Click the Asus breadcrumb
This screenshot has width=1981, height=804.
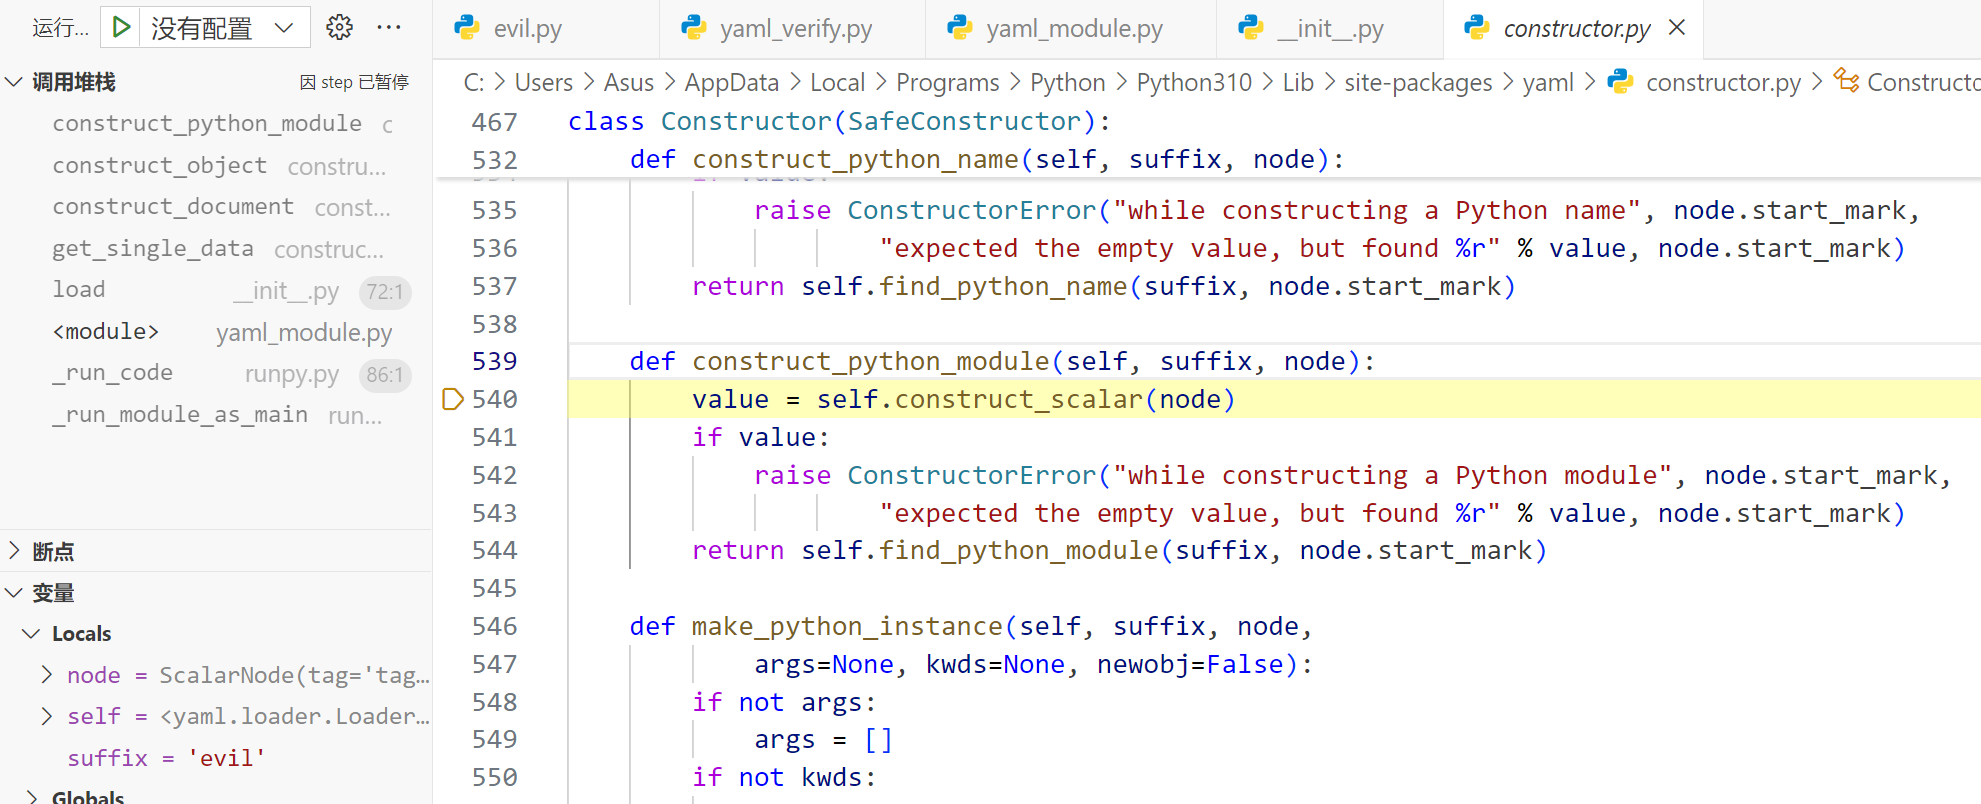629,82
